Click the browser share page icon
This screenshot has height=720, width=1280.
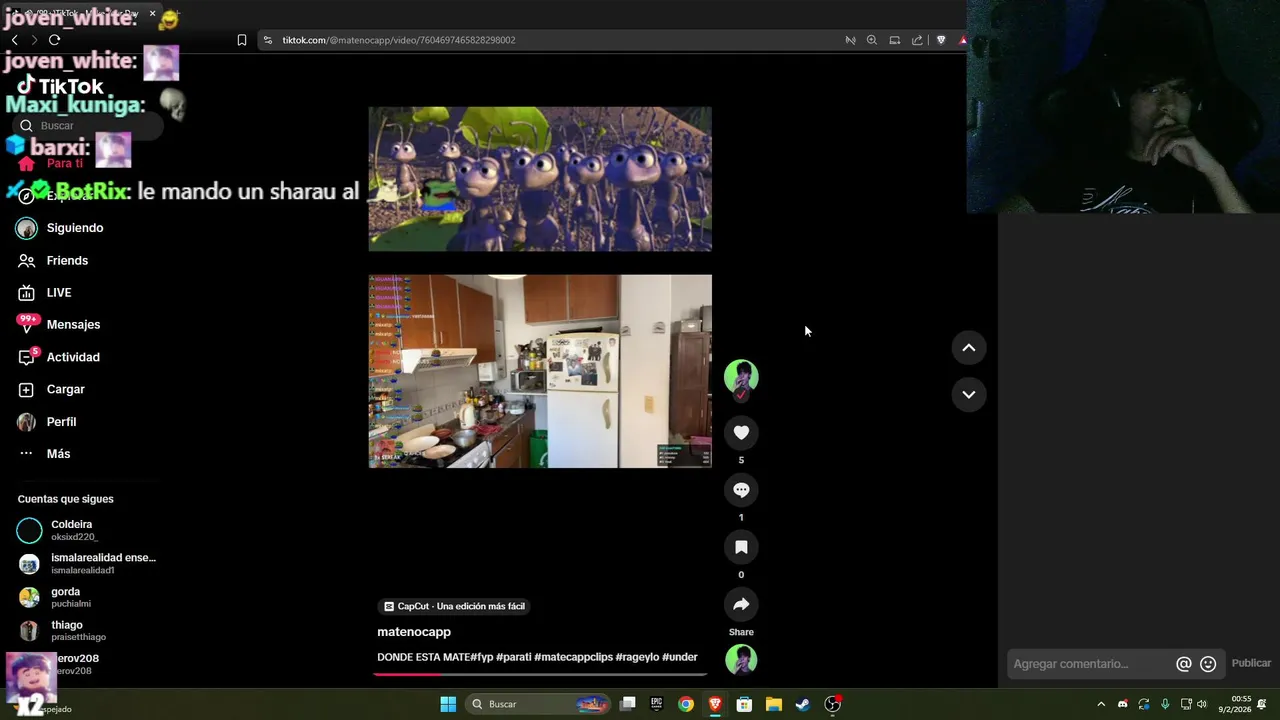point(917,40)
